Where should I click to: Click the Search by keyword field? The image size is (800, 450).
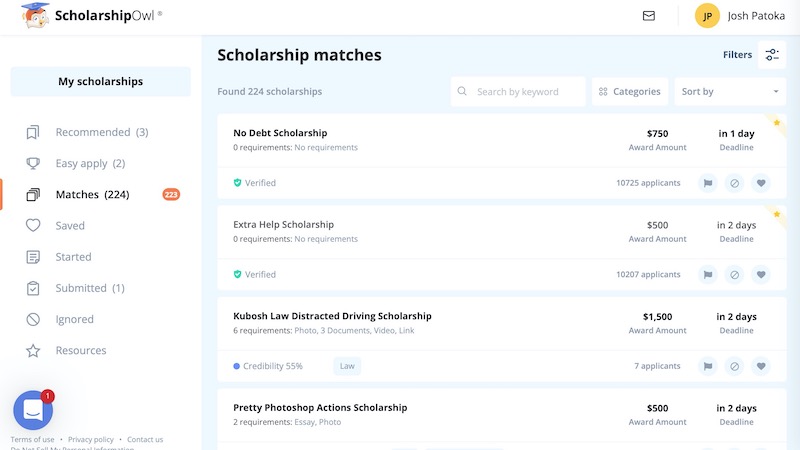pyautogui.click(x=518, y=92)
